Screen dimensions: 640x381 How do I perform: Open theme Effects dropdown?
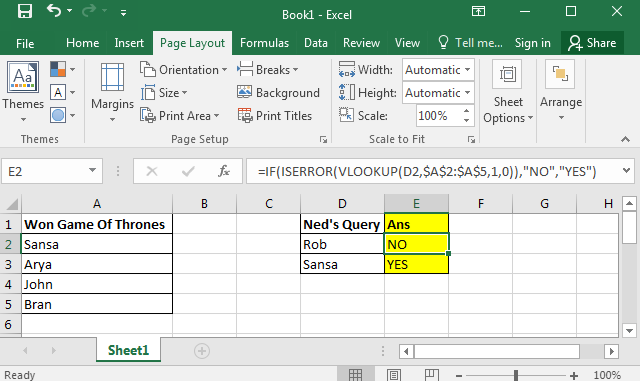[62, 116]
